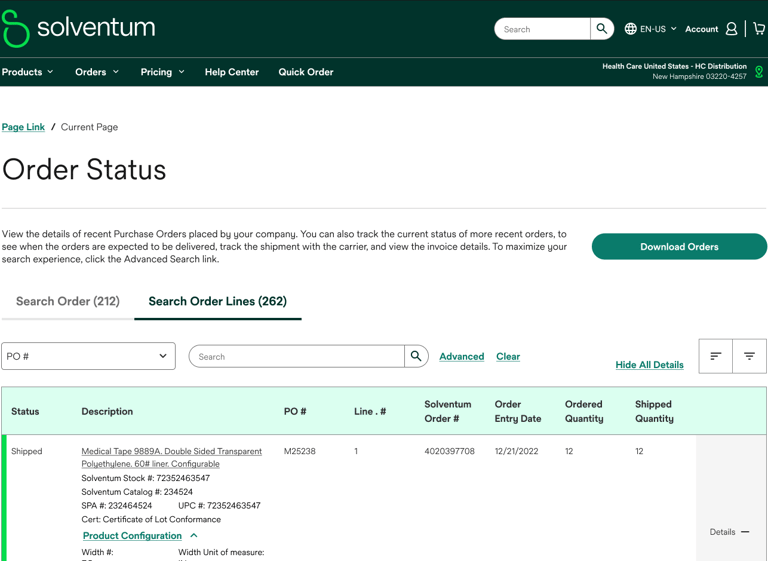Click the Ordered Quantity column header

click(x=584, y=412)
